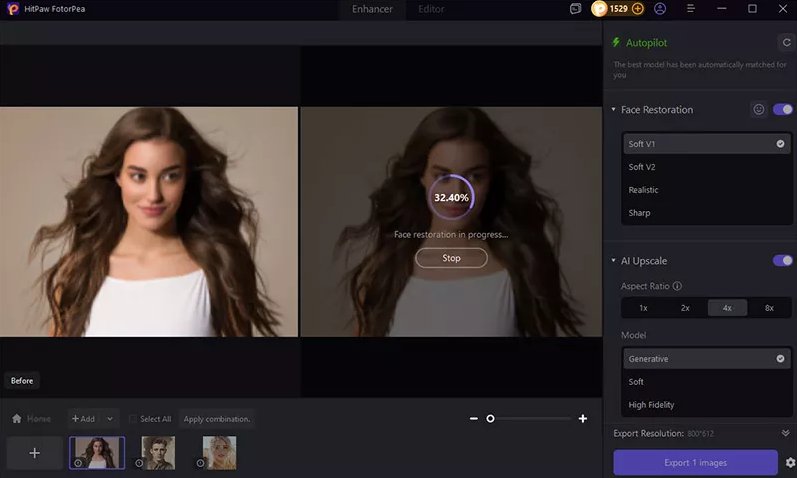Choose the Soft upscale model
This screenshot has width=797, height=478.
[x=707, y=381]
